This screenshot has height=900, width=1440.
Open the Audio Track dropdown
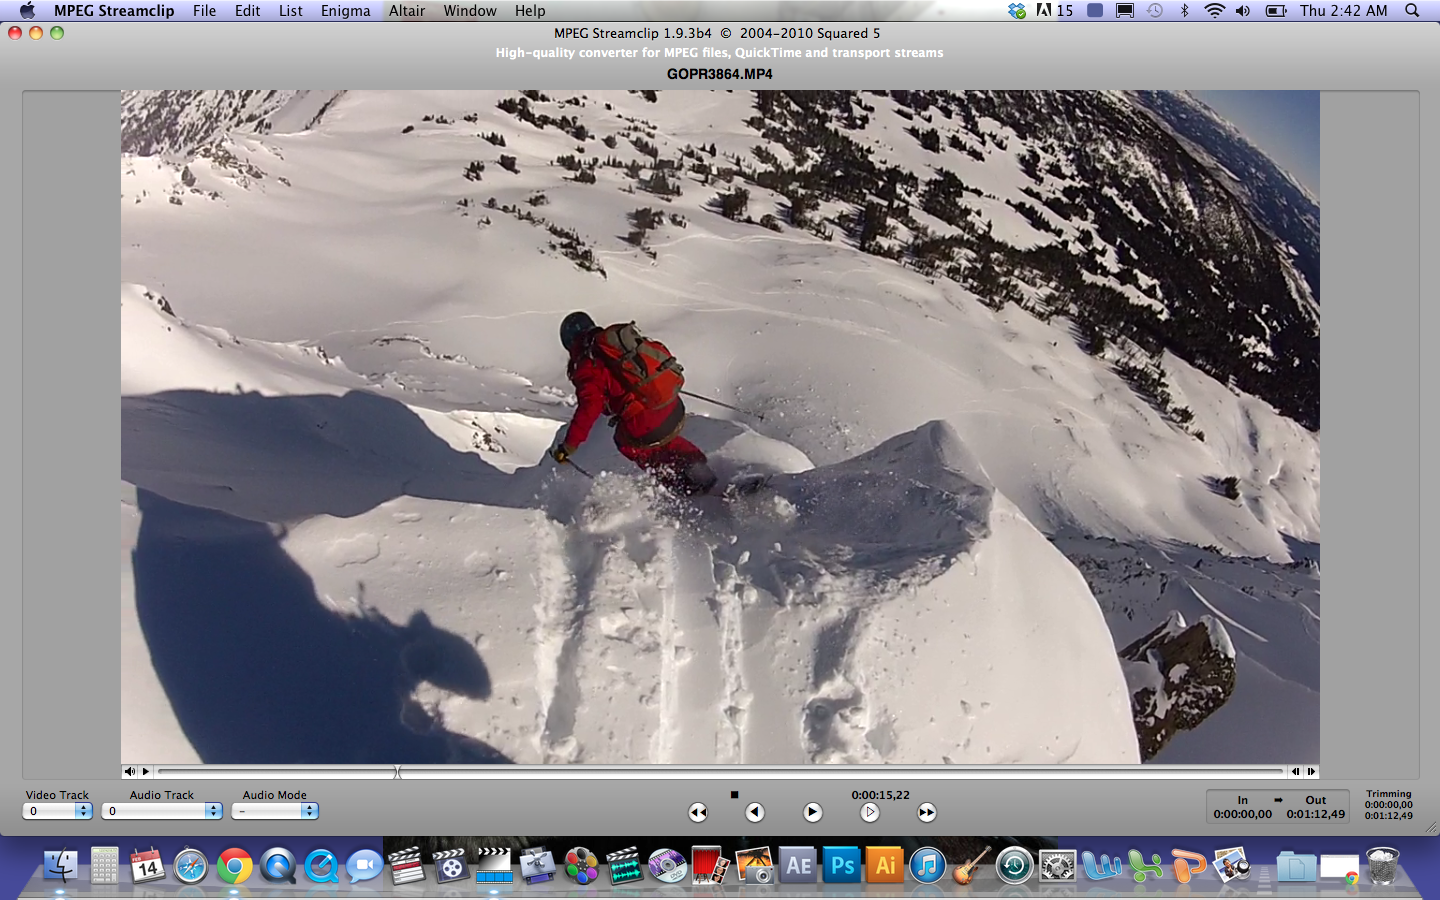(x=162, y=811)
